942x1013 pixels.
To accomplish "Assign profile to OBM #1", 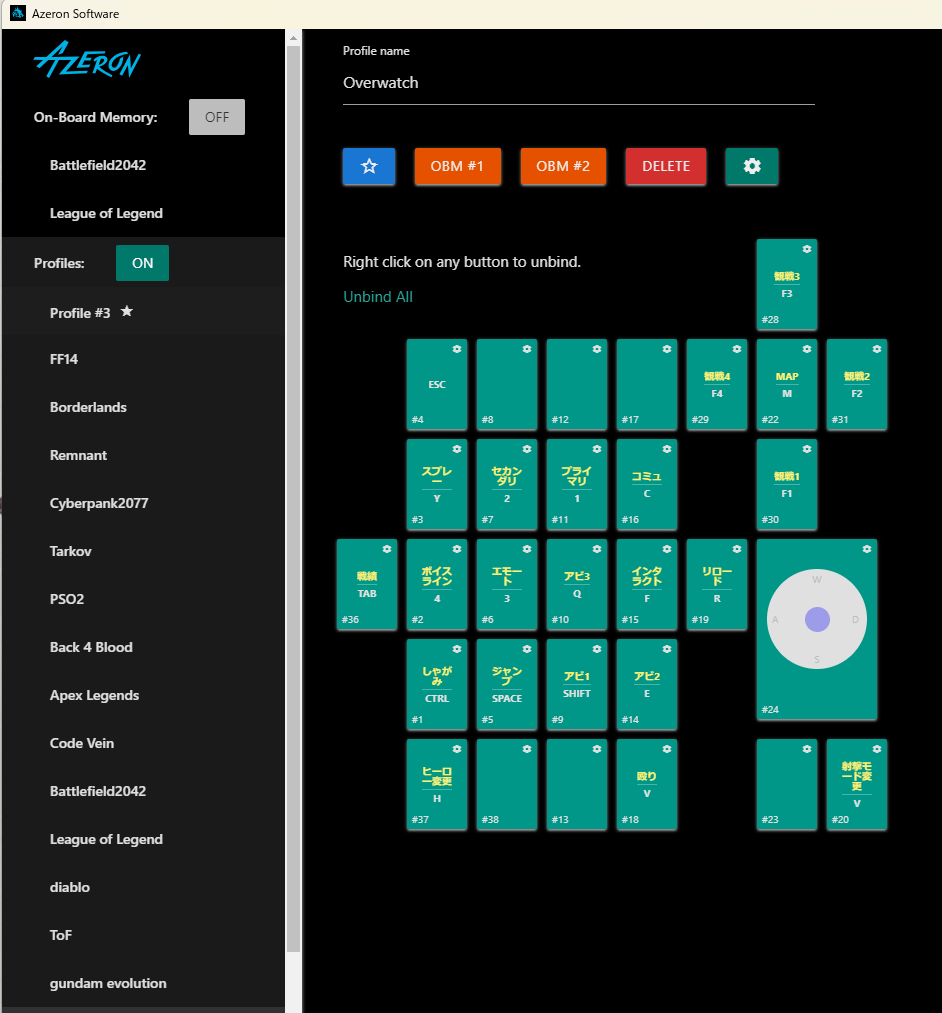I will (457, 166).
